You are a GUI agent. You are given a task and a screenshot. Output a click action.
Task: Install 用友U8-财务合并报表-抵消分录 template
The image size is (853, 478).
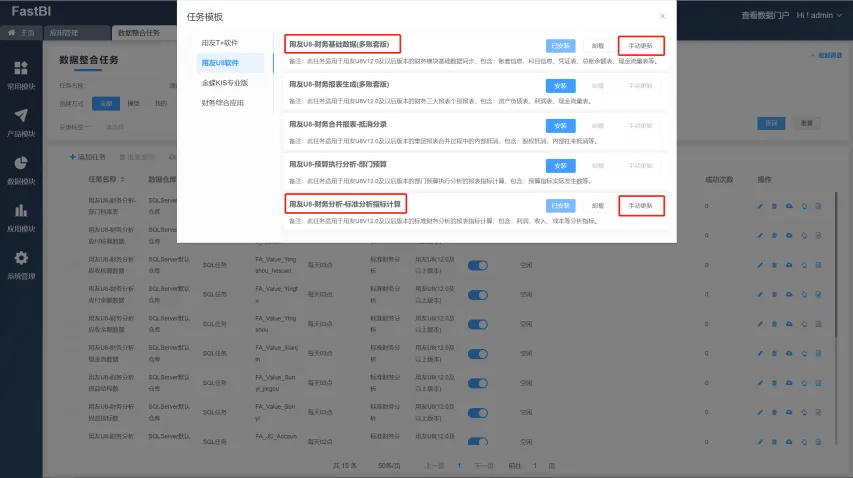tap(560, 126)
